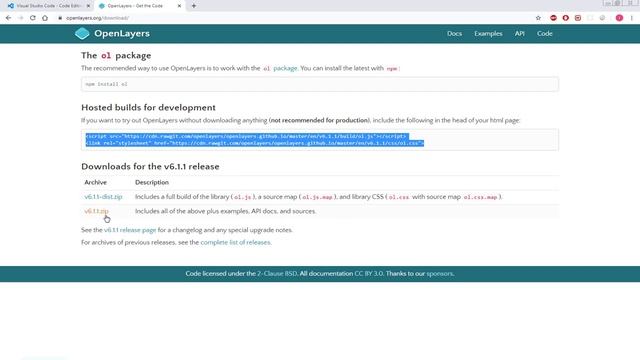Open a new browser tab
This screenshot has height=360, width=640.
click(x=194, y=6)
